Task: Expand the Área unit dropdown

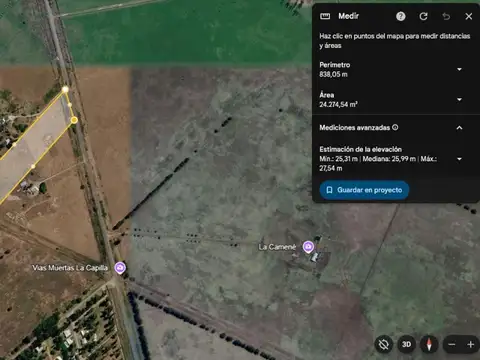Action: (x=459, y=99)
